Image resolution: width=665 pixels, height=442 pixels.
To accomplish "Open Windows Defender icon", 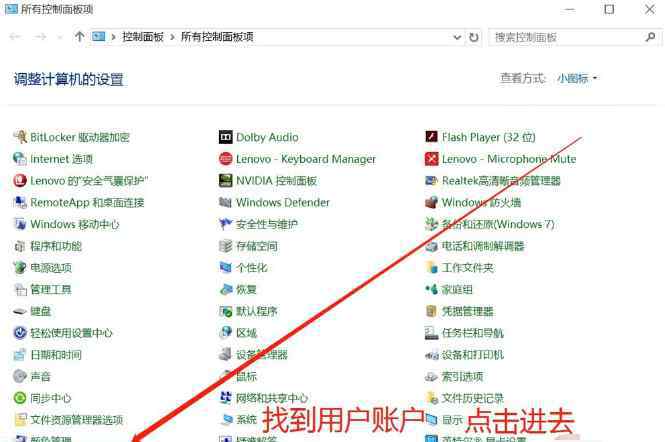I will (x=226, y=202).
